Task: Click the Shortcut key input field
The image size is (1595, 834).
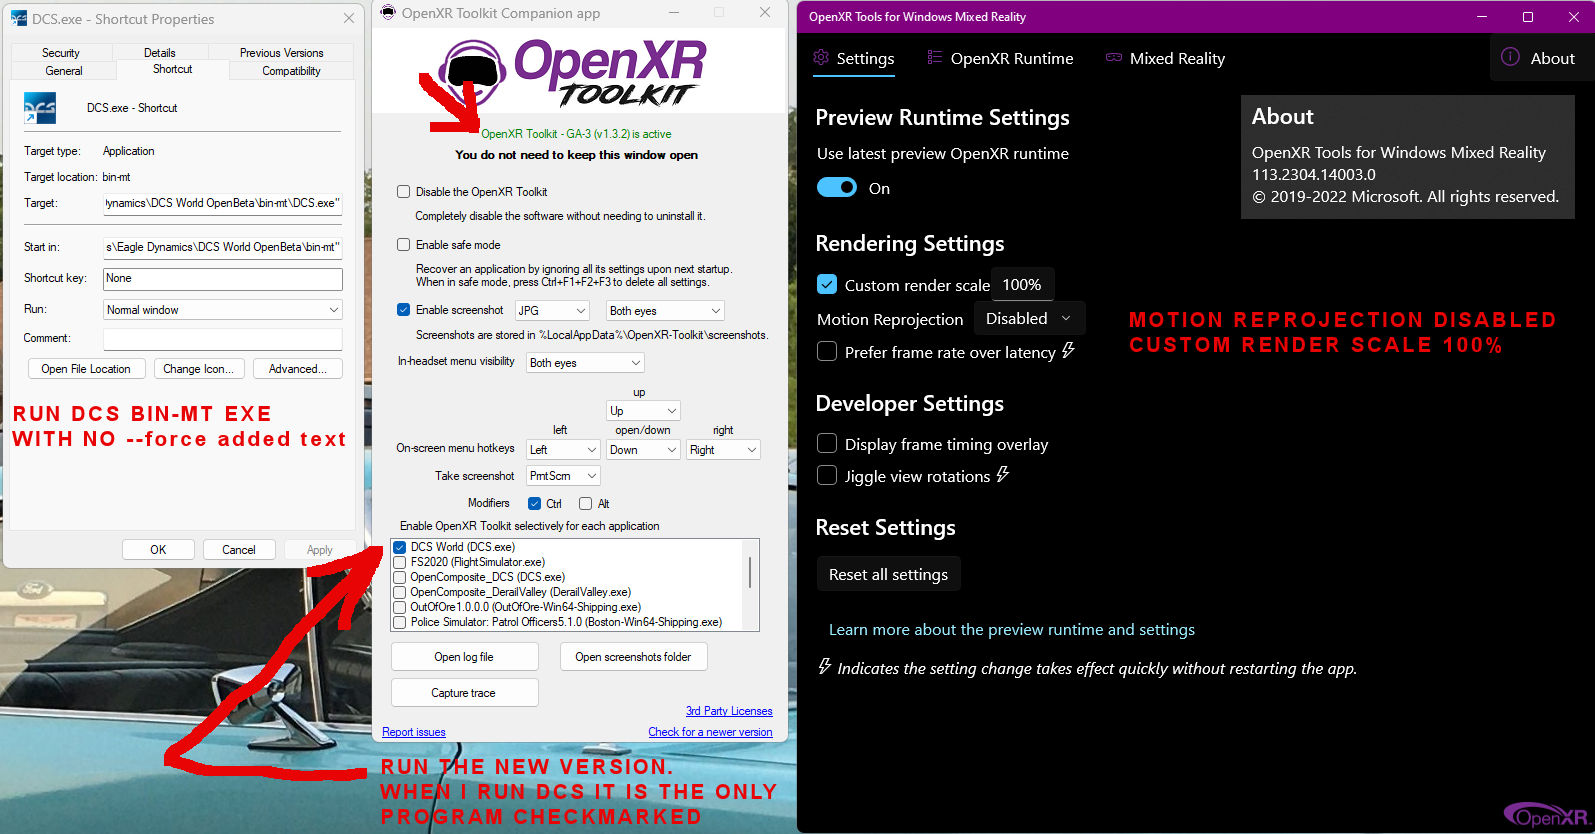Action: point(223,279)
